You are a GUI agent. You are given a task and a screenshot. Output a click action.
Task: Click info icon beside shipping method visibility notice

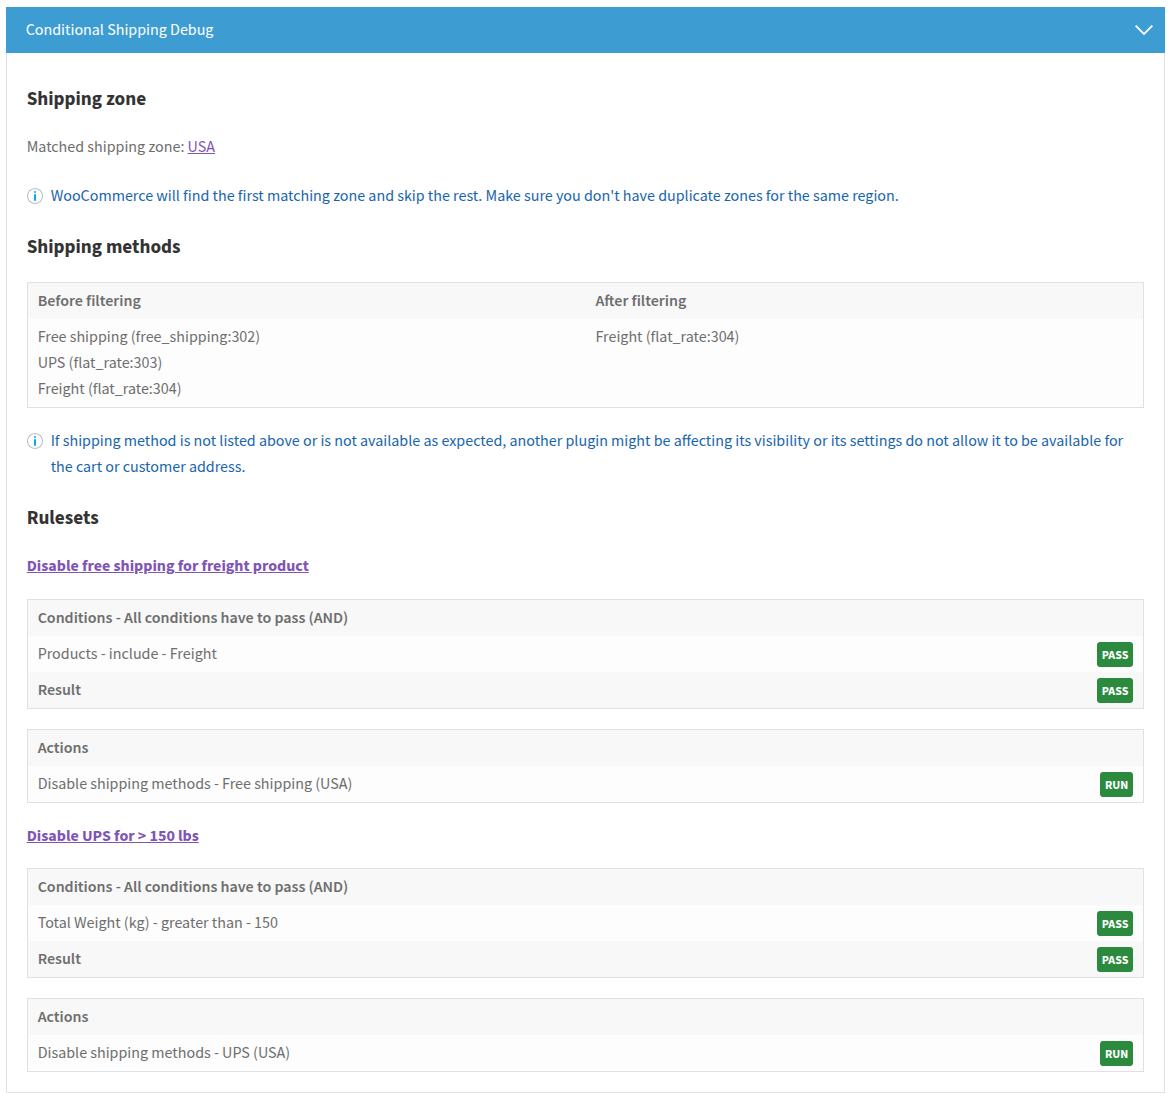35,441
